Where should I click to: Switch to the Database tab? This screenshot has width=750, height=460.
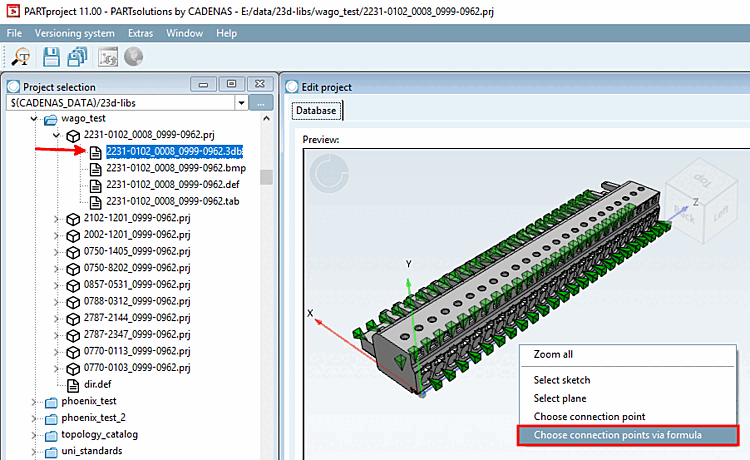tap(316, 110)
